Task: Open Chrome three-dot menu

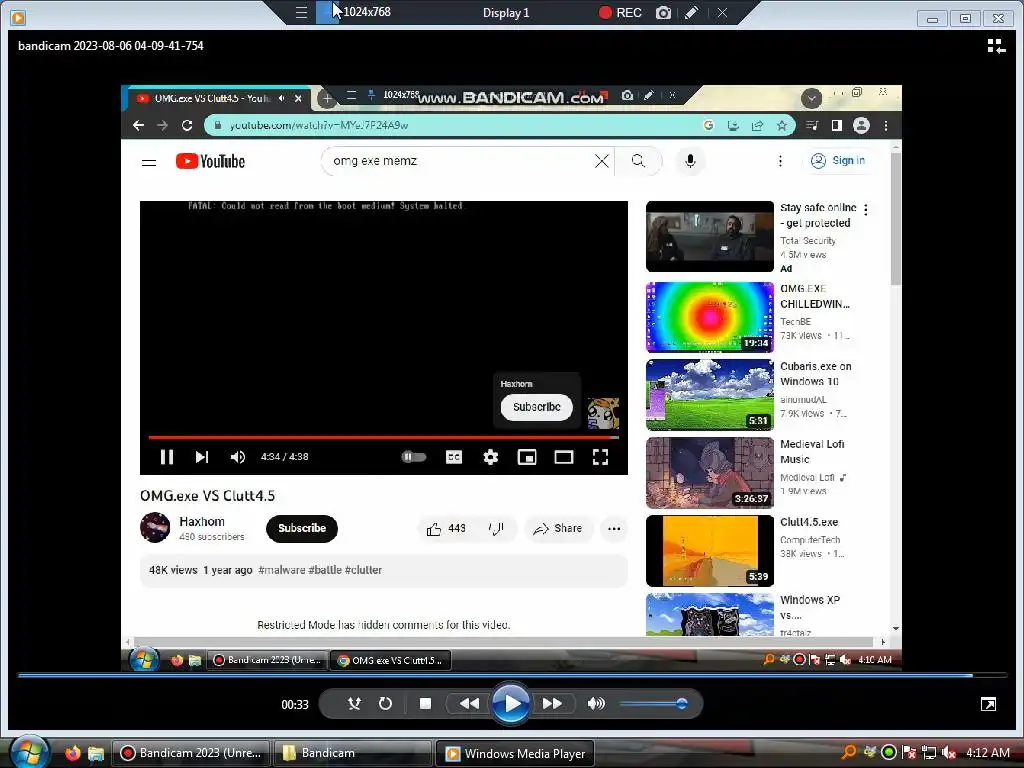Action: pyautogui.click(x=886, y=125)
